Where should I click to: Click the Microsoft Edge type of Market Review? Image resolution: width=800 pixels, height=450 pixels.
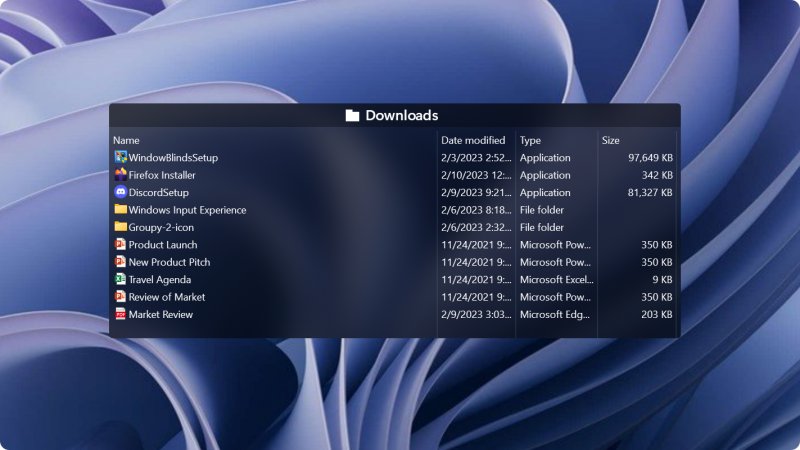click(x=555, y=315)
